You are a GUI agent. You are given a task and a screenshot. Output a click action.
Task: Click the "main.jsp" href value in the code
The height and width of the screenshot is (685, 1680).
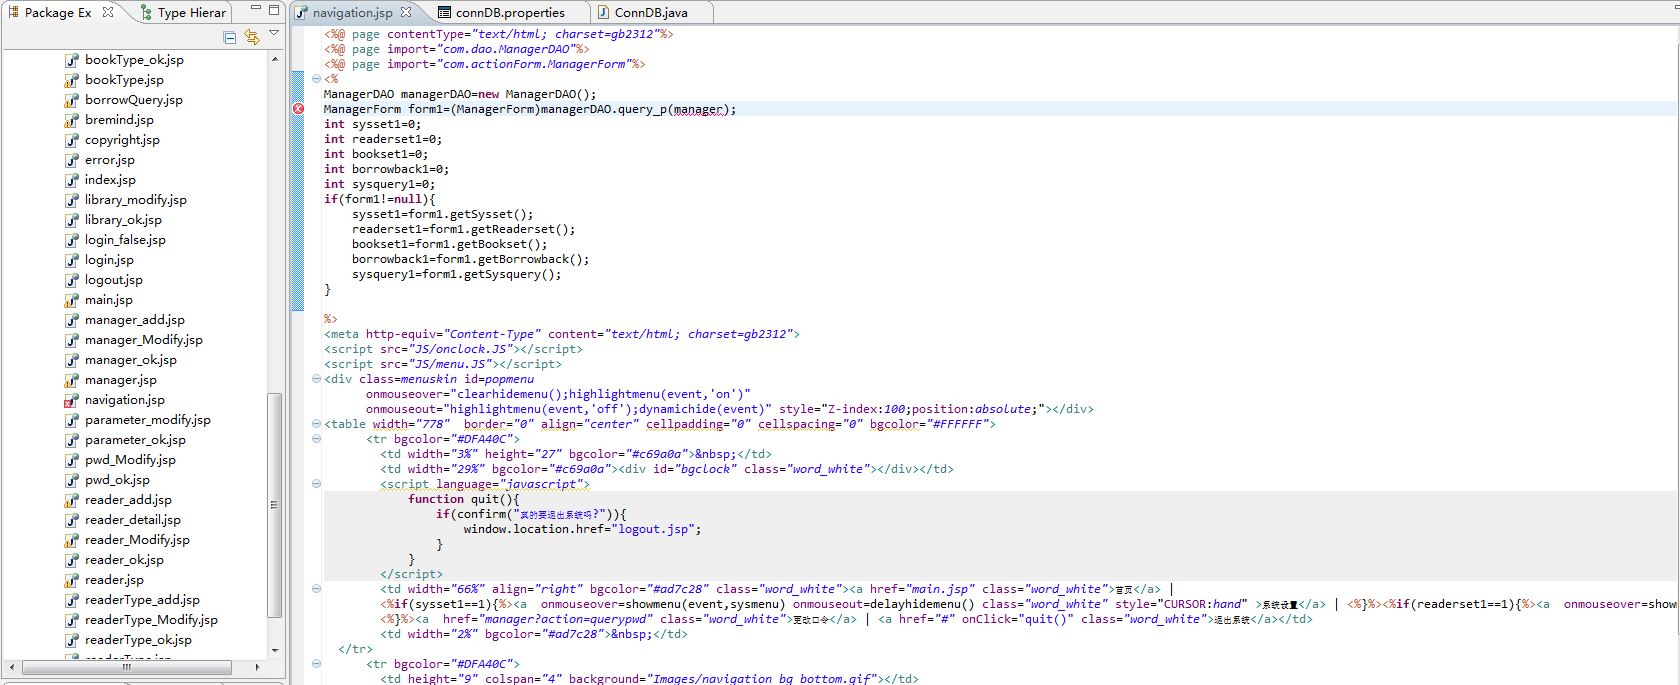click(939, 589)
